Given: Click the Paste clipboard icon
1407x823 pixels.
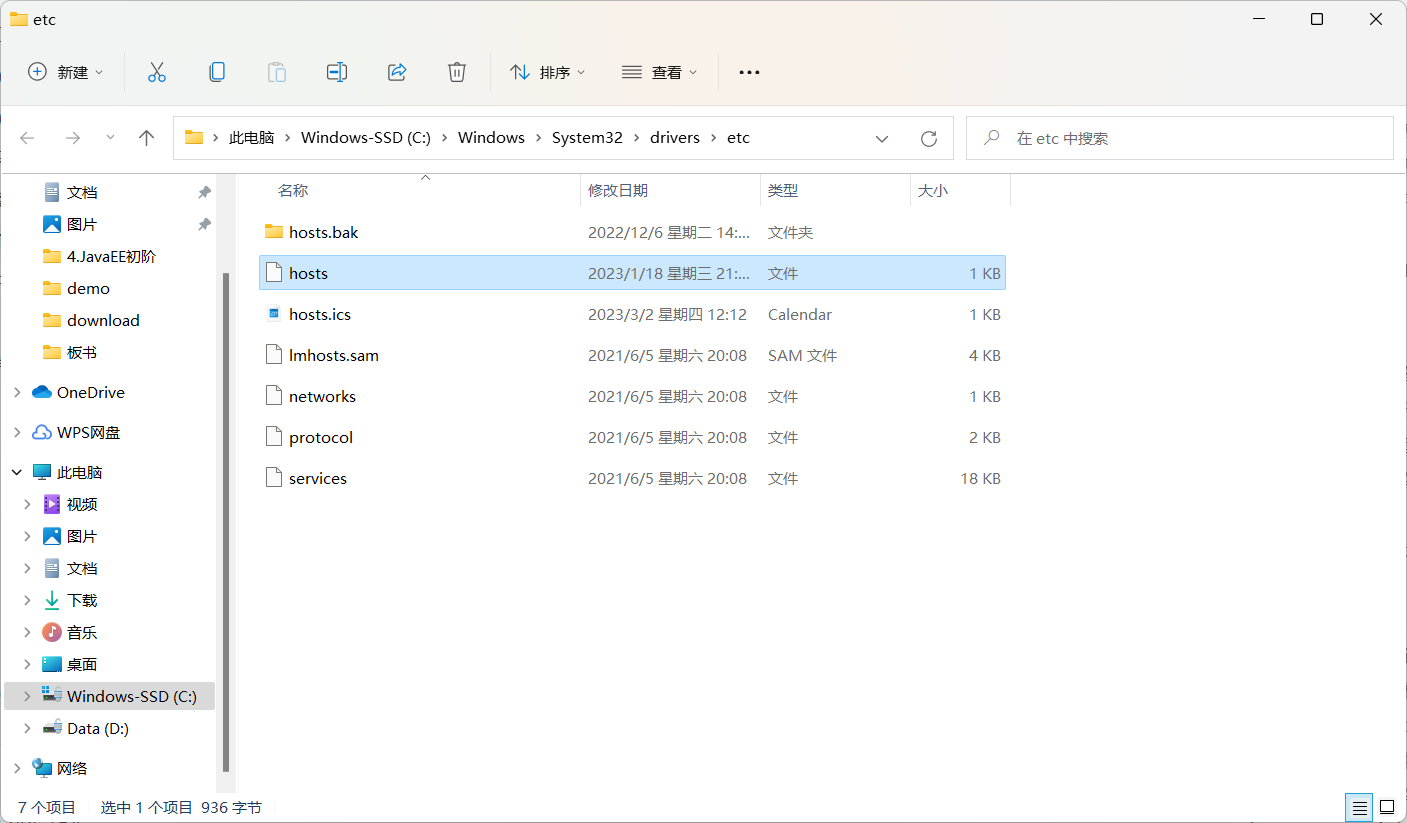Looking at the screenshot, I should pyautogui.click(x=277, y=72).
